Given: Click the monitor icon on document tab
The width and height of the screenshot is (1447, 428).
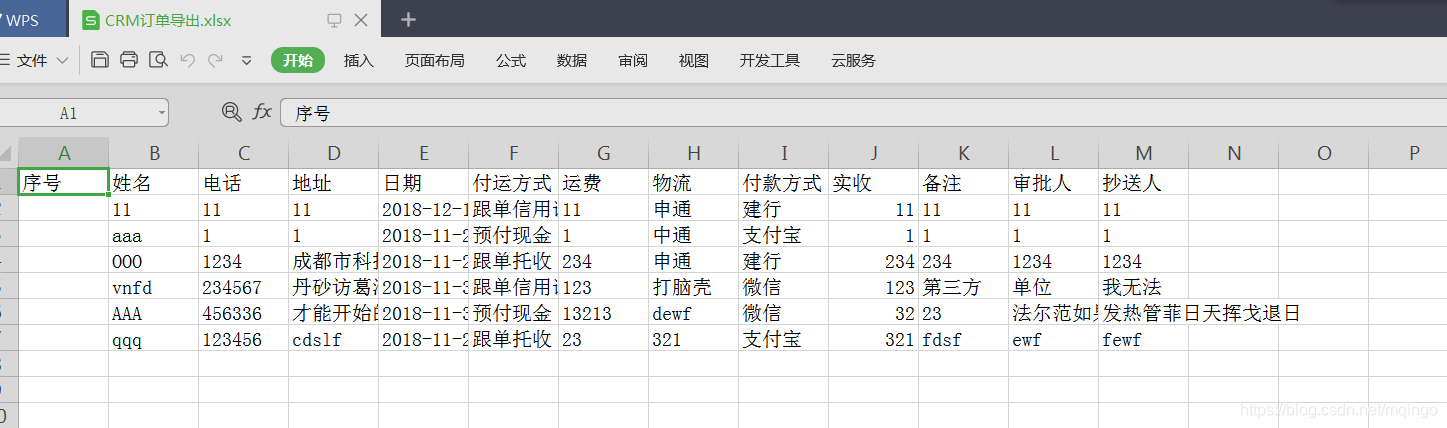Looking at the screenshot, I should coord(335,20).
